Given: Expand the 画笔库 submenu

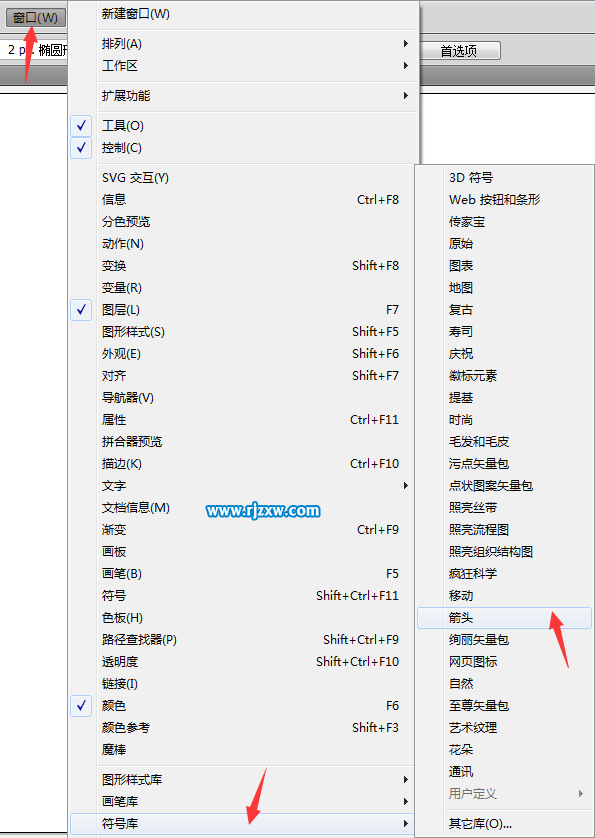Looking at the screenshot, I should tap(243, 801).
